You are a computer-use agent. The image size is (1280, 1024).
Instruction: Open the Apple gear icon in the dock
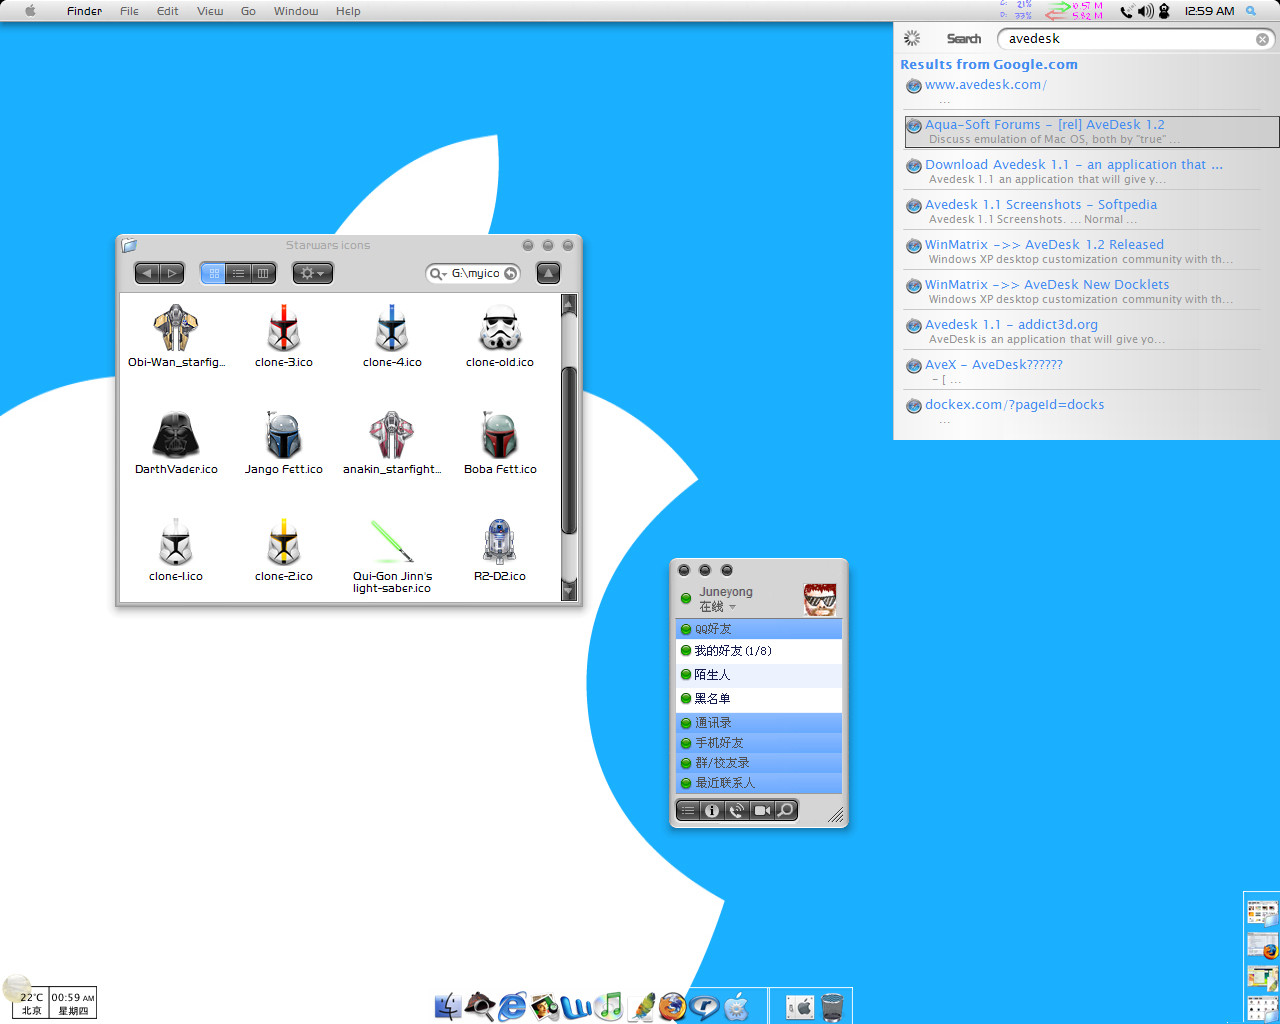click(737, 1006)
